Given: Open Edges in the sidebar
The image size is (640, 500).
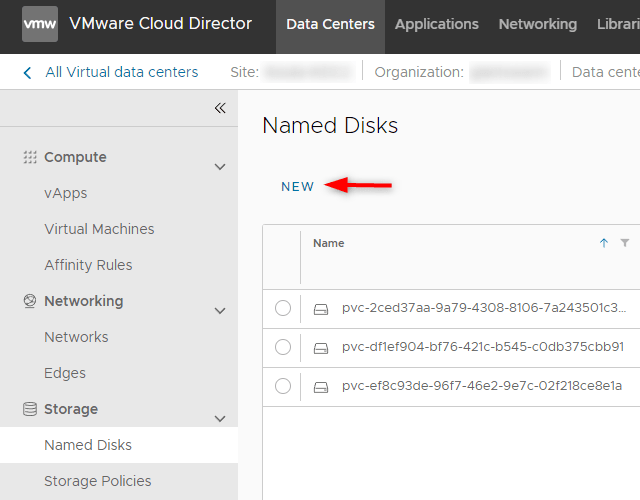Looking at the screenshot, I should pos(65,373).
